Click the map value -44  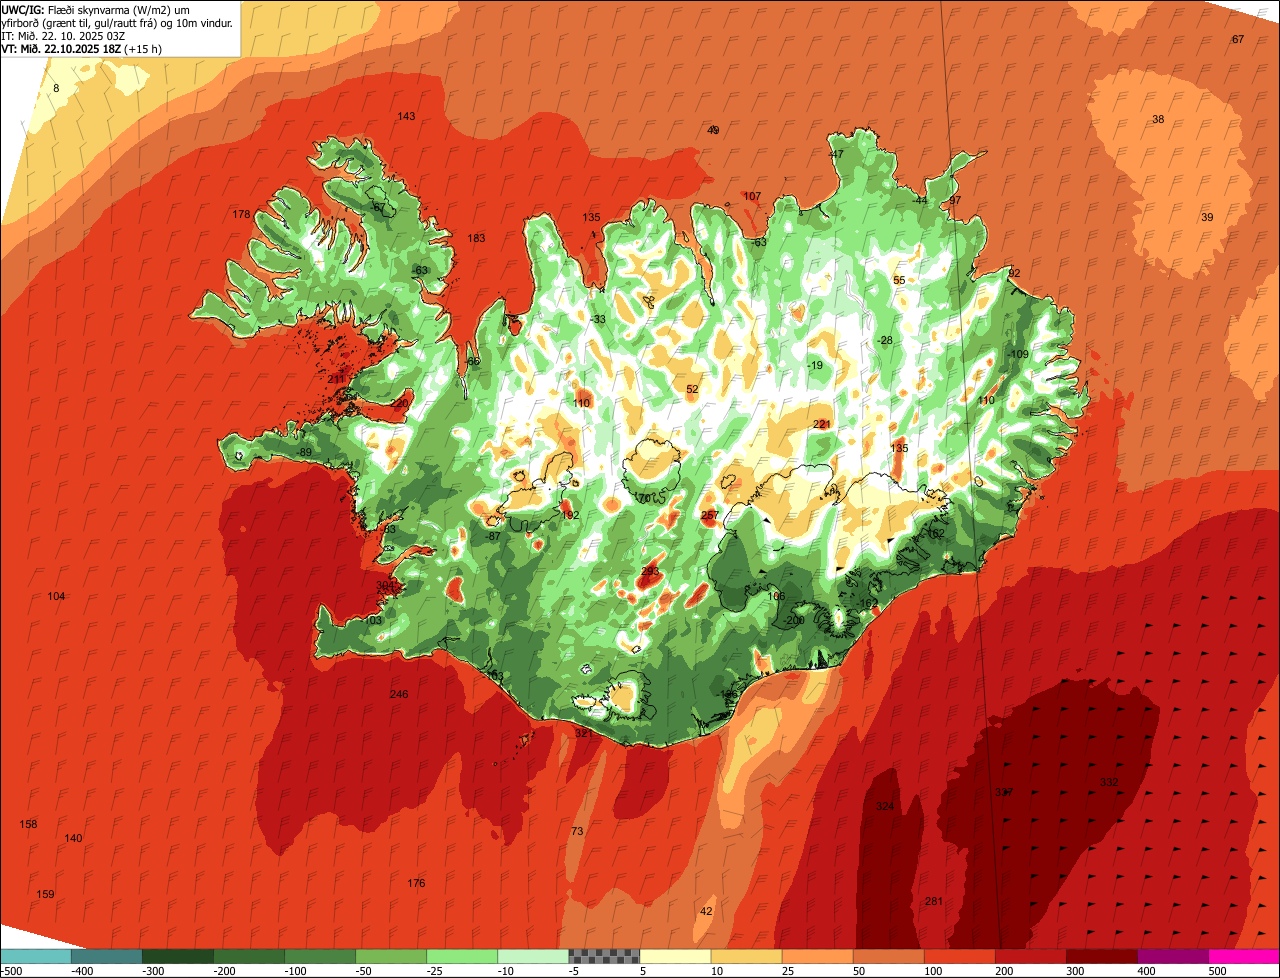point(920,201)
